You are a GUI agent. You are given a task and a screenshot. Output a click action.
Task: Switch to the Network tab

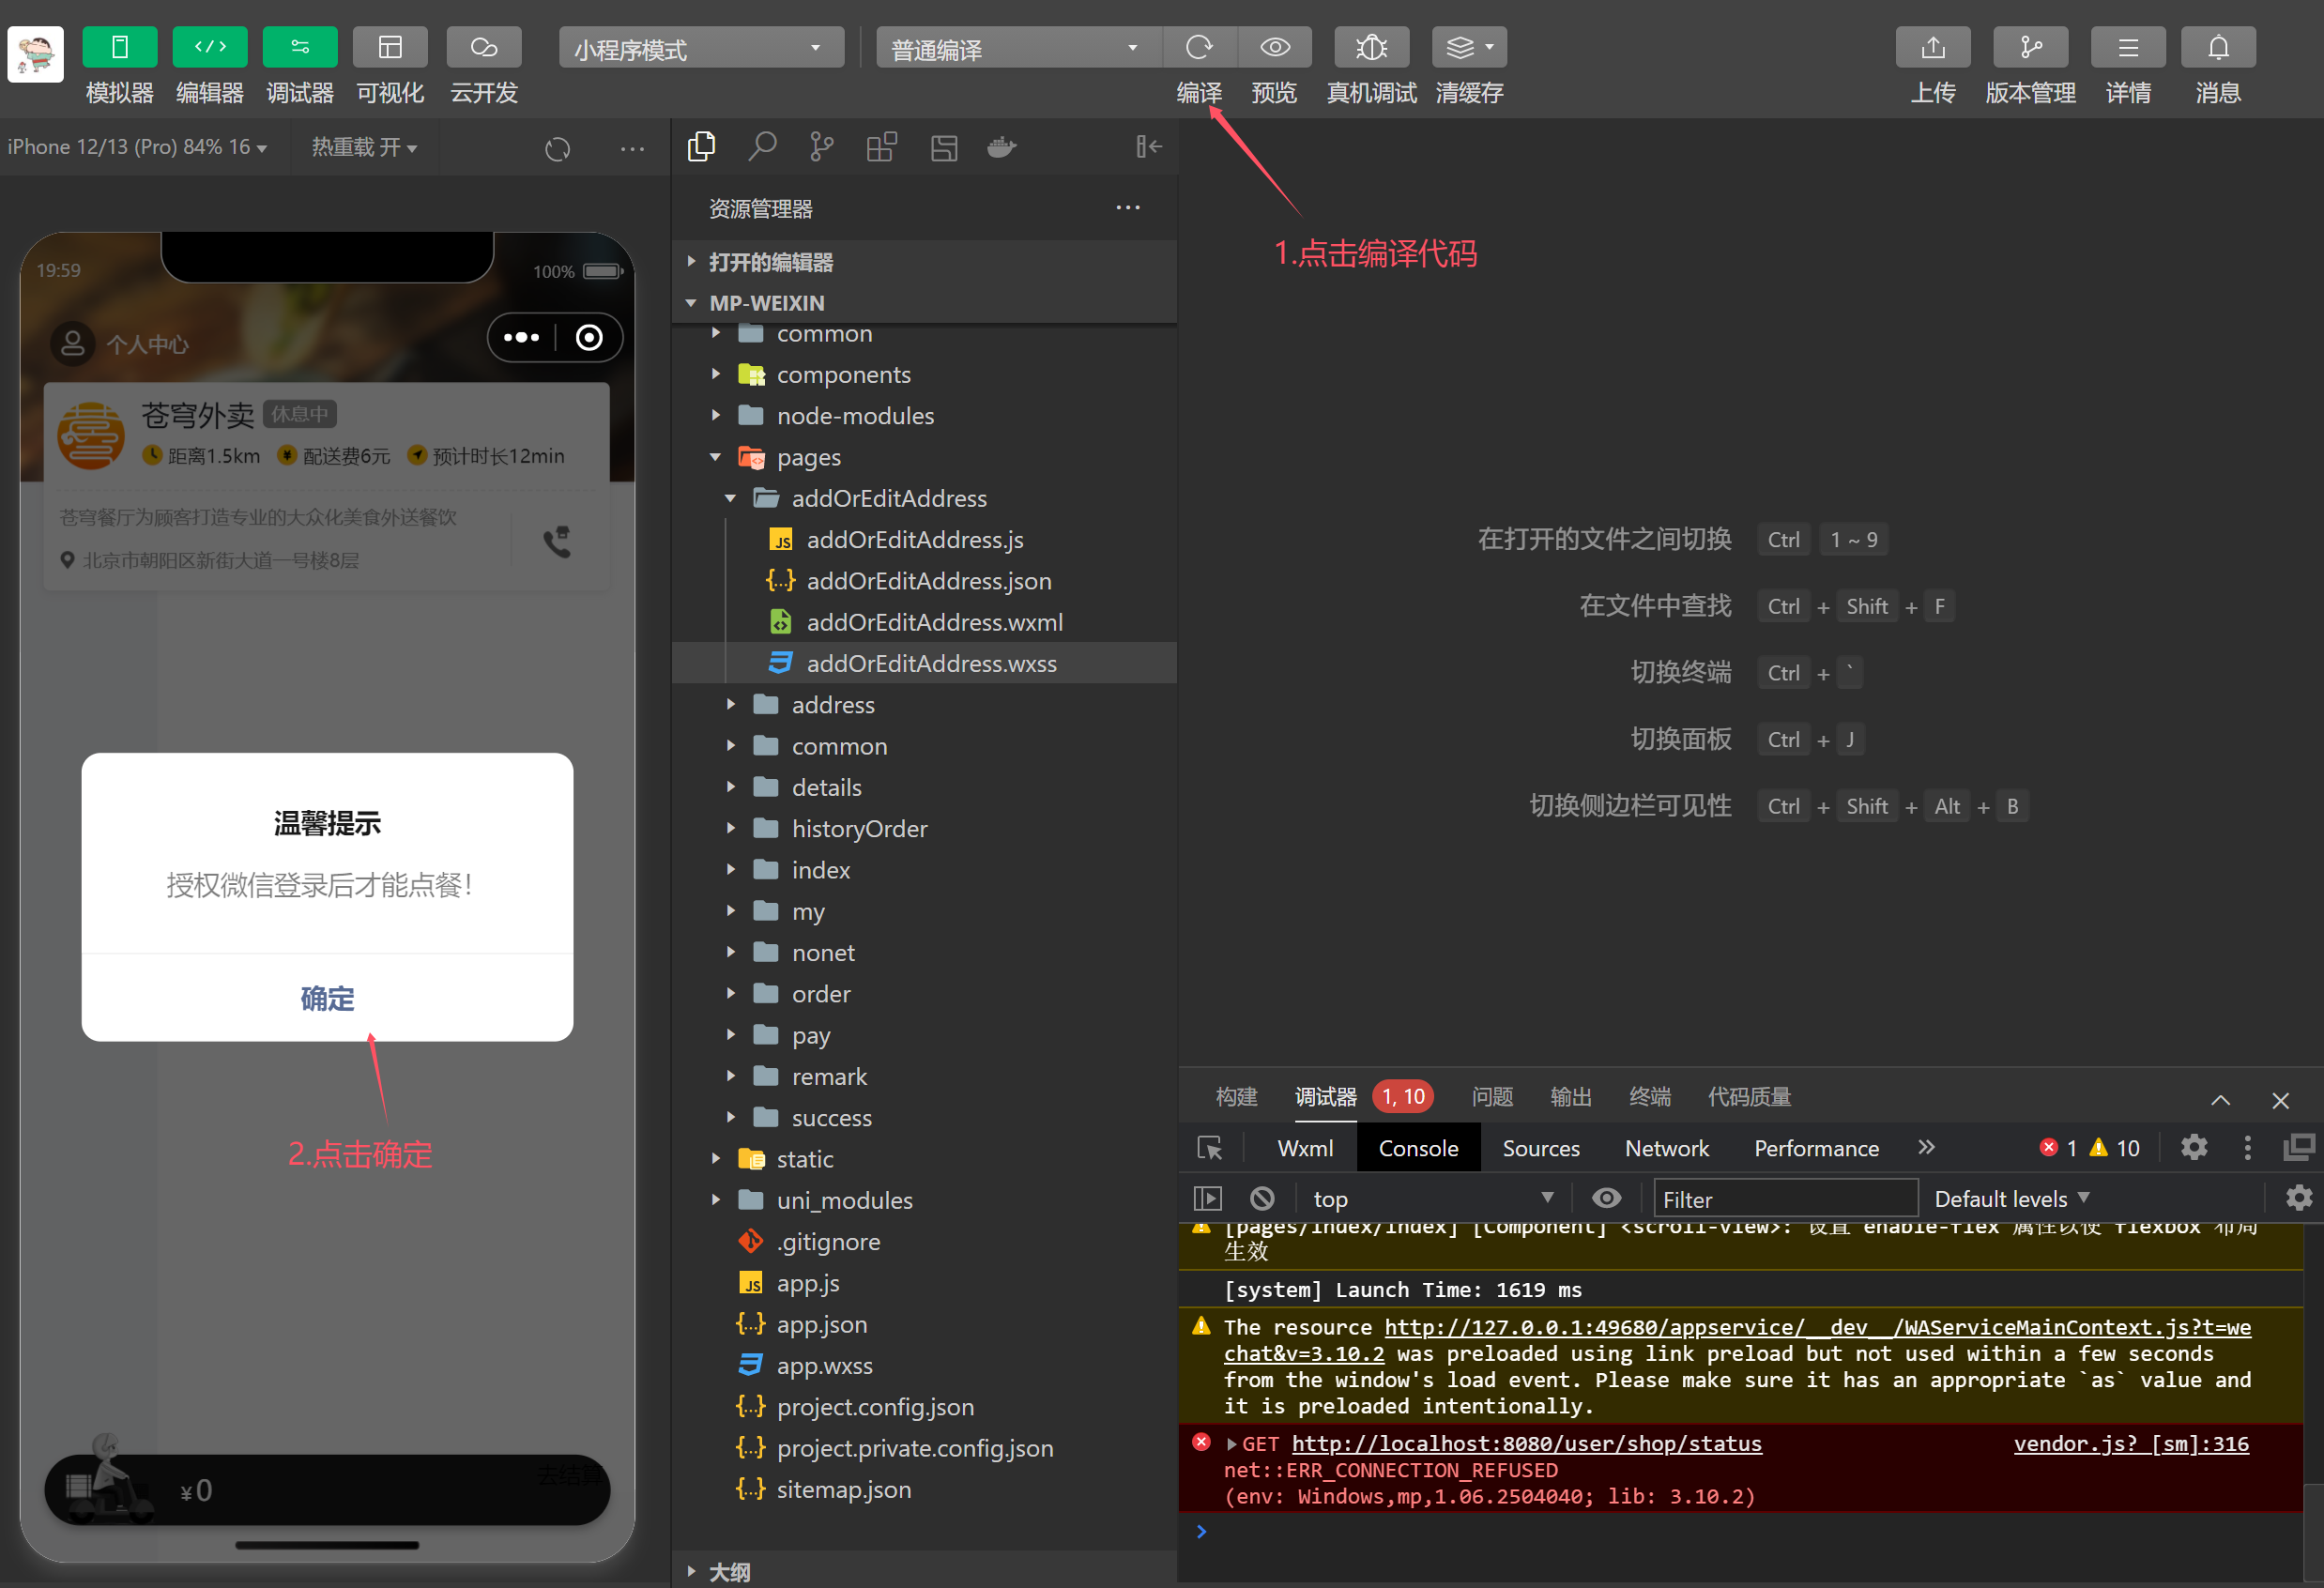(x=1666, y=1147)
